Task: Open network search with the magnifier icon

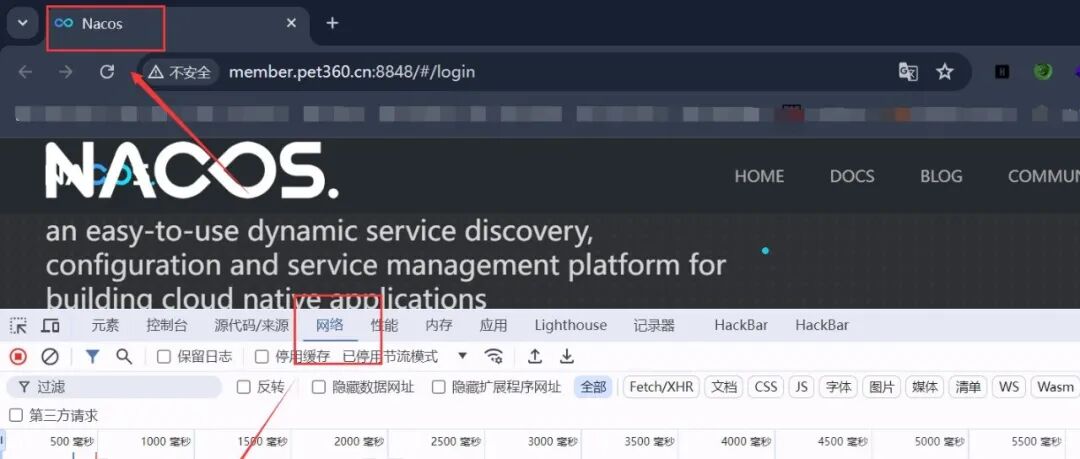Action: (124, 356)
